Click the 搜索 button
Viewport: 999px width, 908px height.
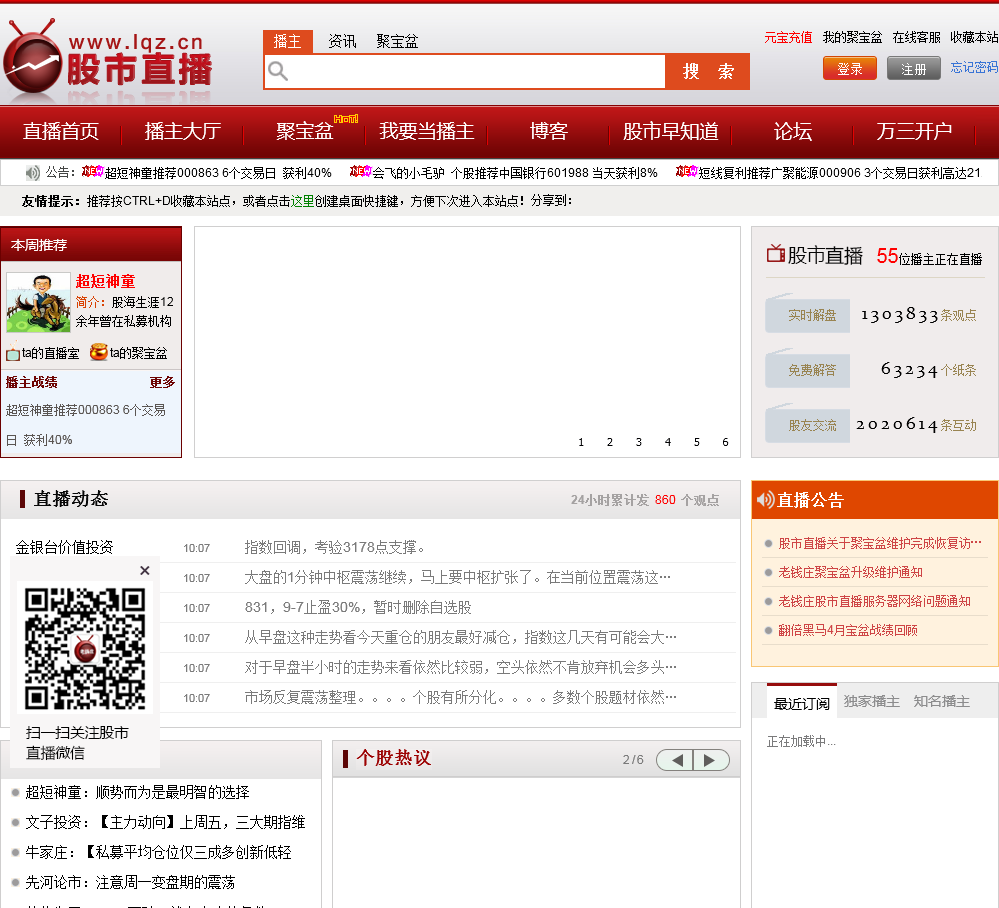click(707, 71)
